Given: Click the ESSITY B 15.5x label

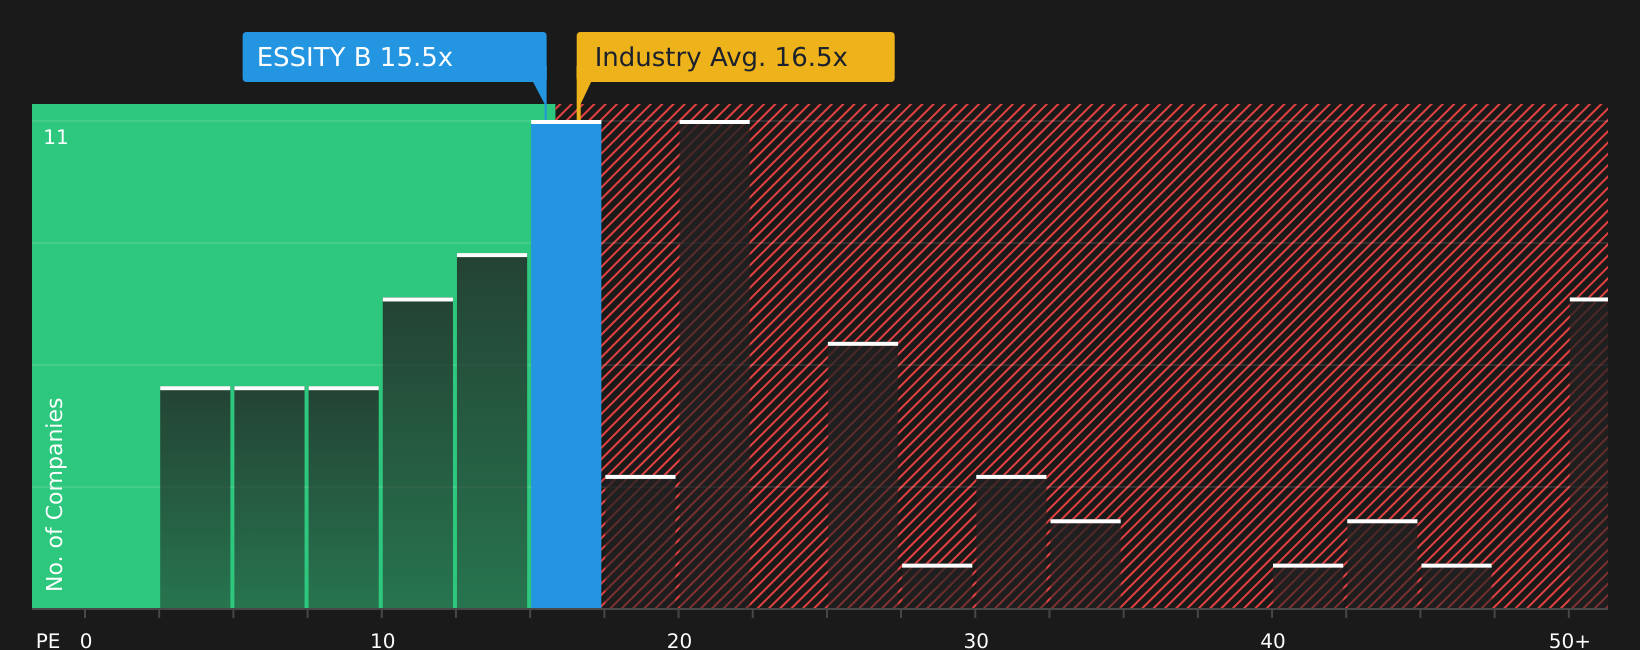Looking at the screenshot, I should click(394, 57).
